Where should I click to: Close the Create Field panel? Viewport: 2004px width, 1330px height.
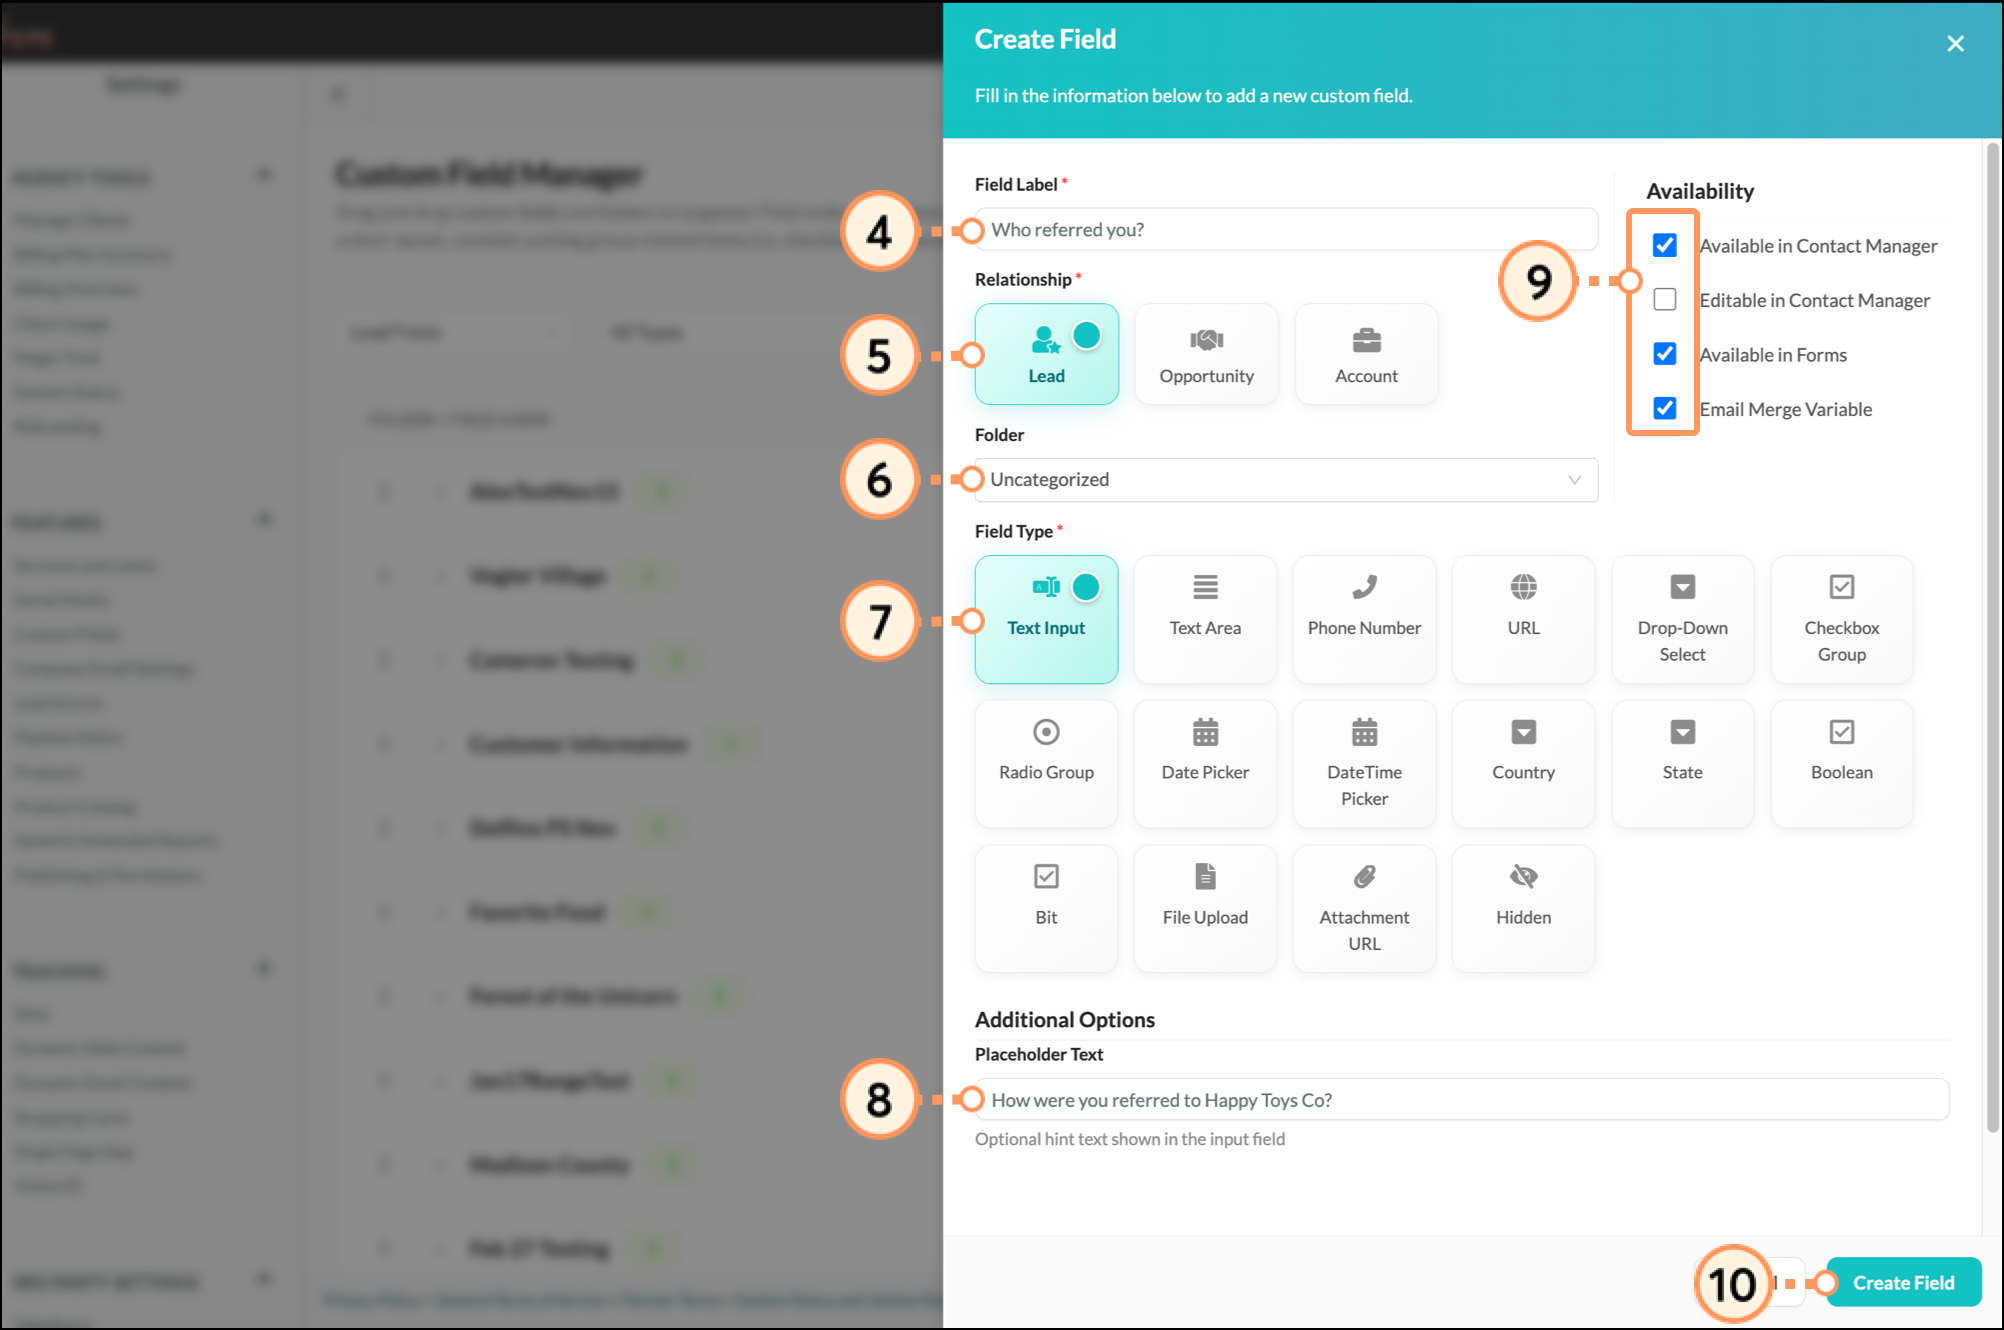tap(1955, 44)
